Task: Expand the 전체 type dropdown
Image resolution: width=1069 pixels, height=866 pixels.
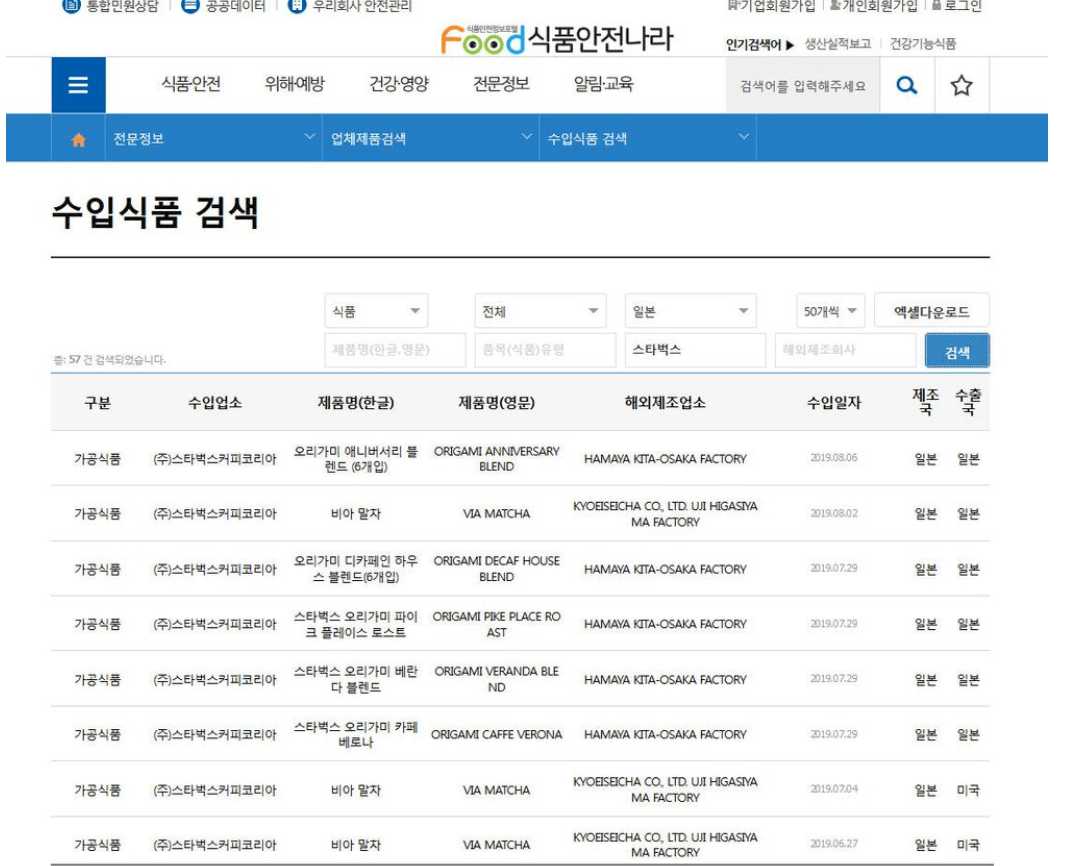Action: [540, 312]
